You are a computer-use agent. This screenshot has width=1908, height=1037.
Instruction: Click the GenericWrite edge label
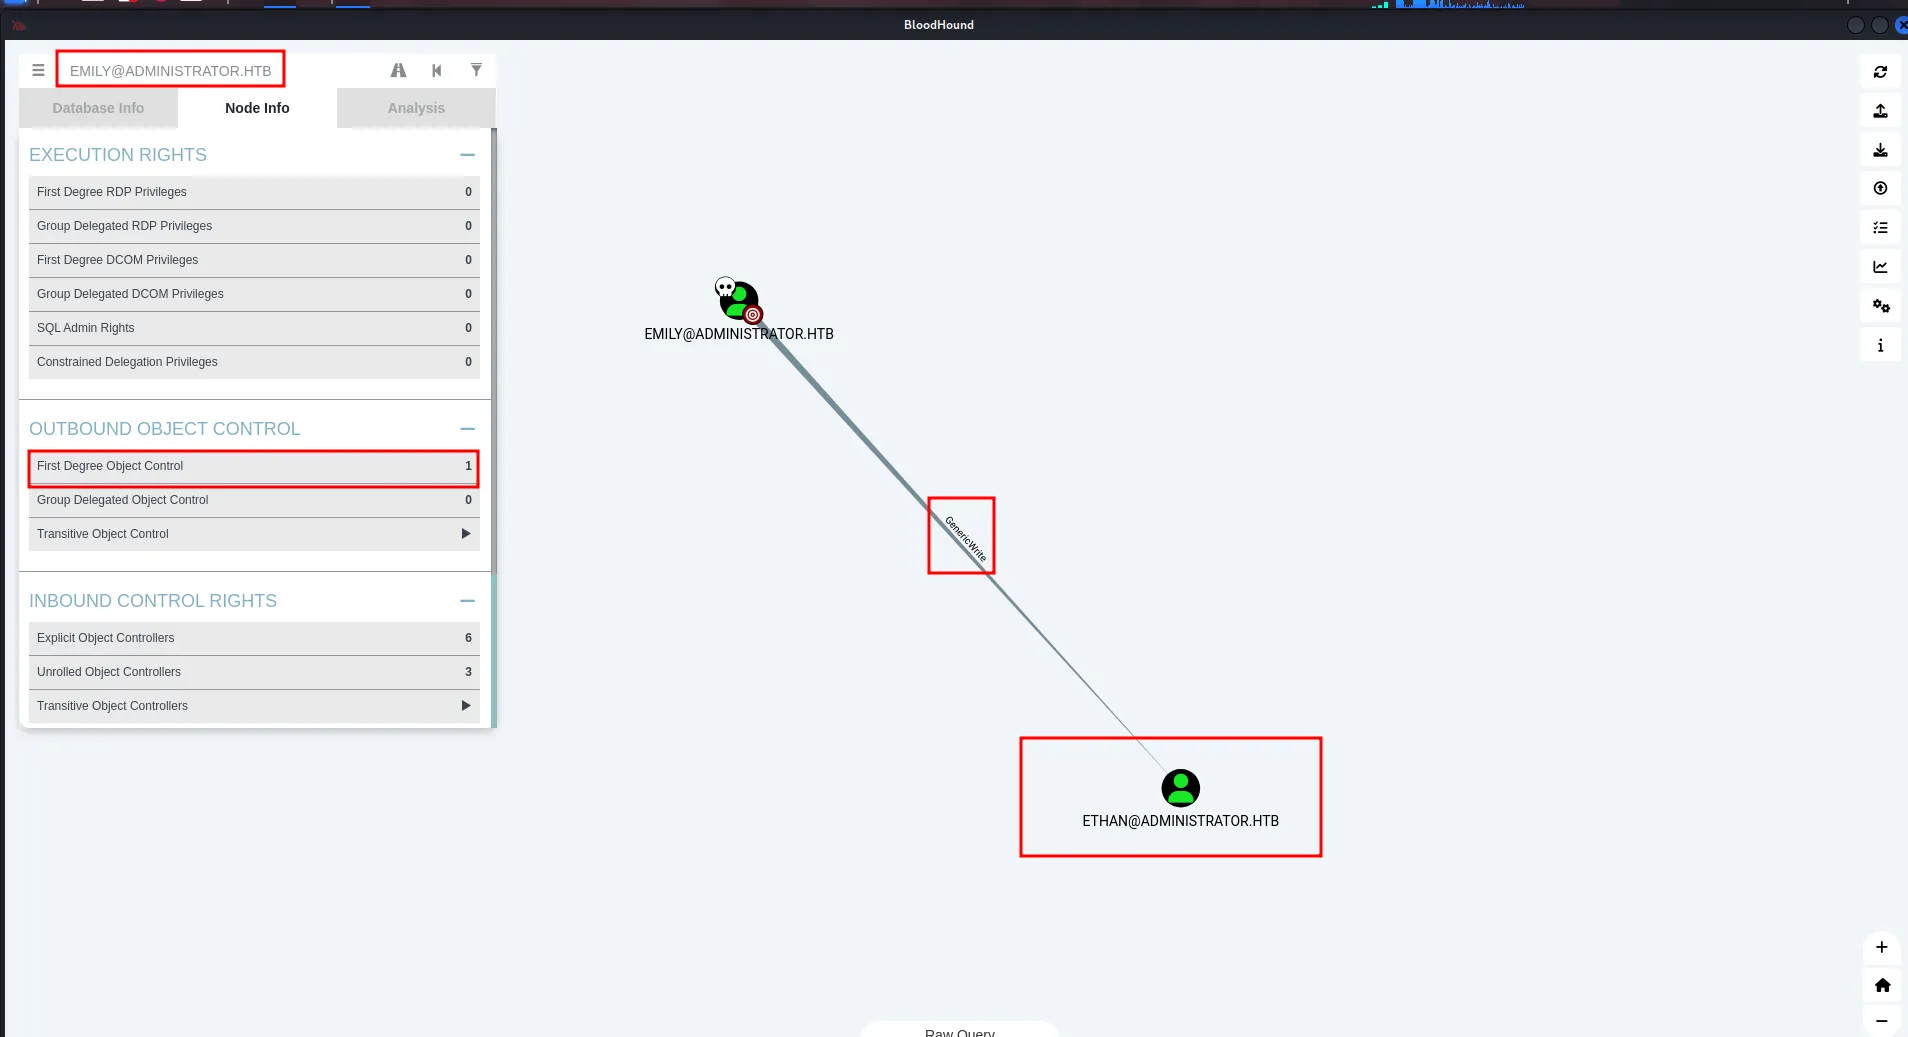(x=965, y=538)
